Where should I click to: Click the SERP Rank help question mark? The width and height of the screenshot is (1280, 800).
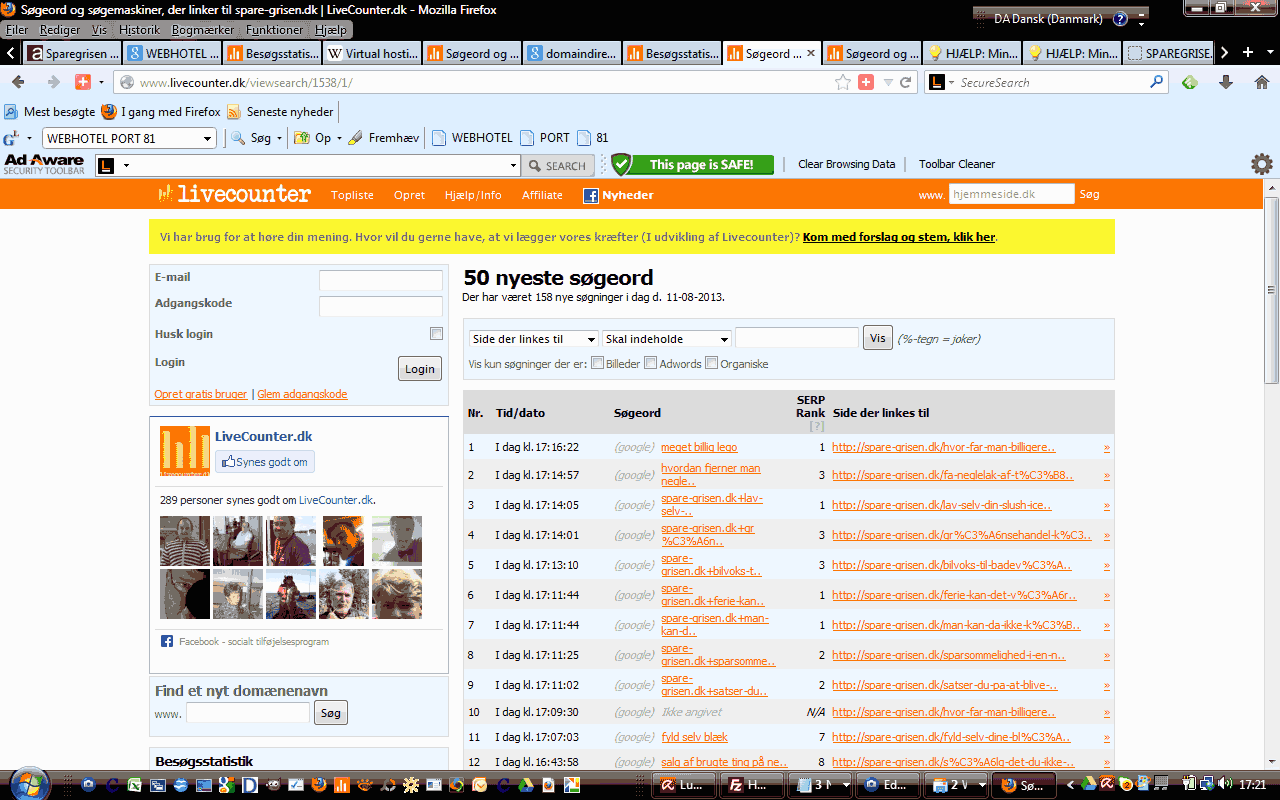click(x=815, y=427)
